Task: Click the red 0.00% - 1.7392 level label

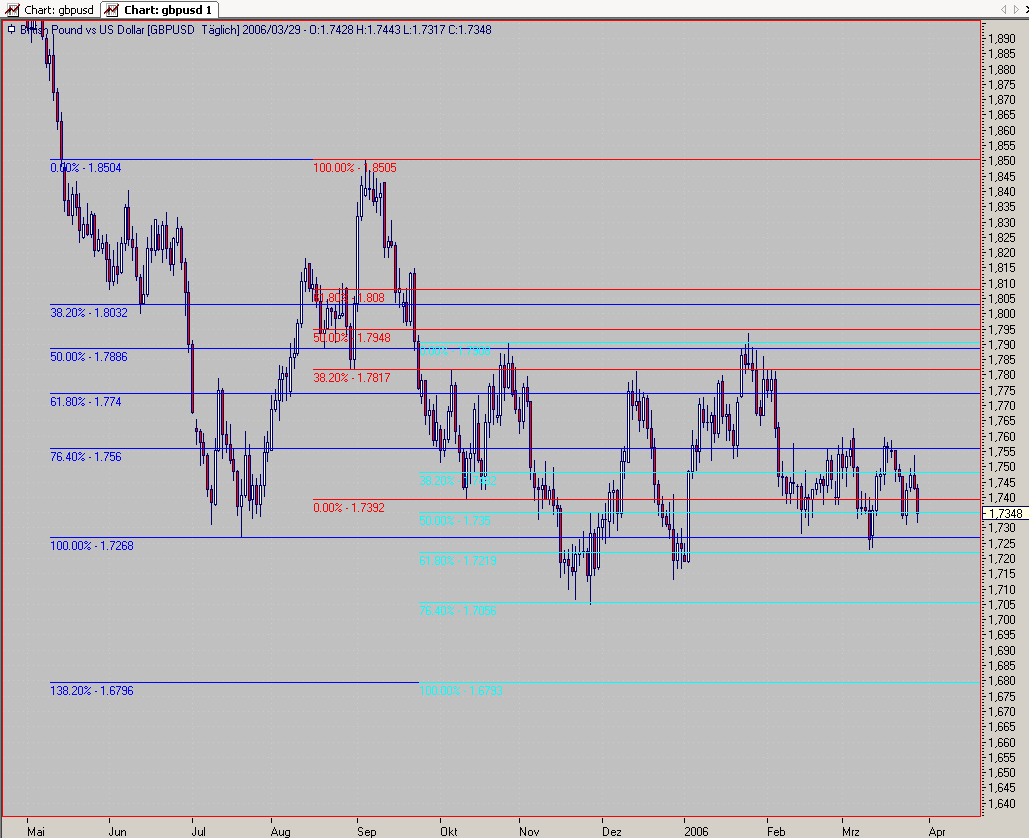Action: [x=348, y=508]
